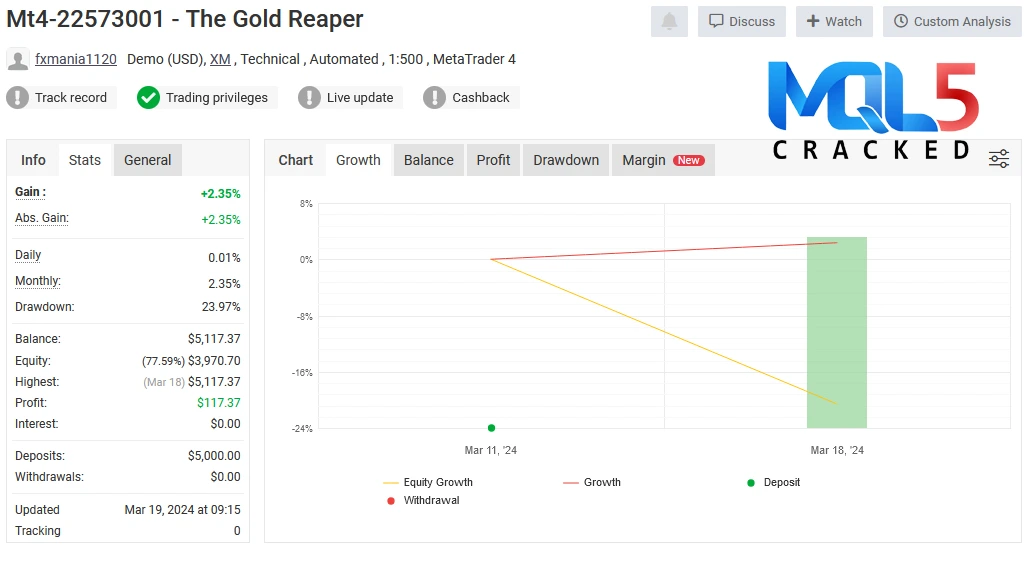Click the notification bell icon

[x=669, y=22]
